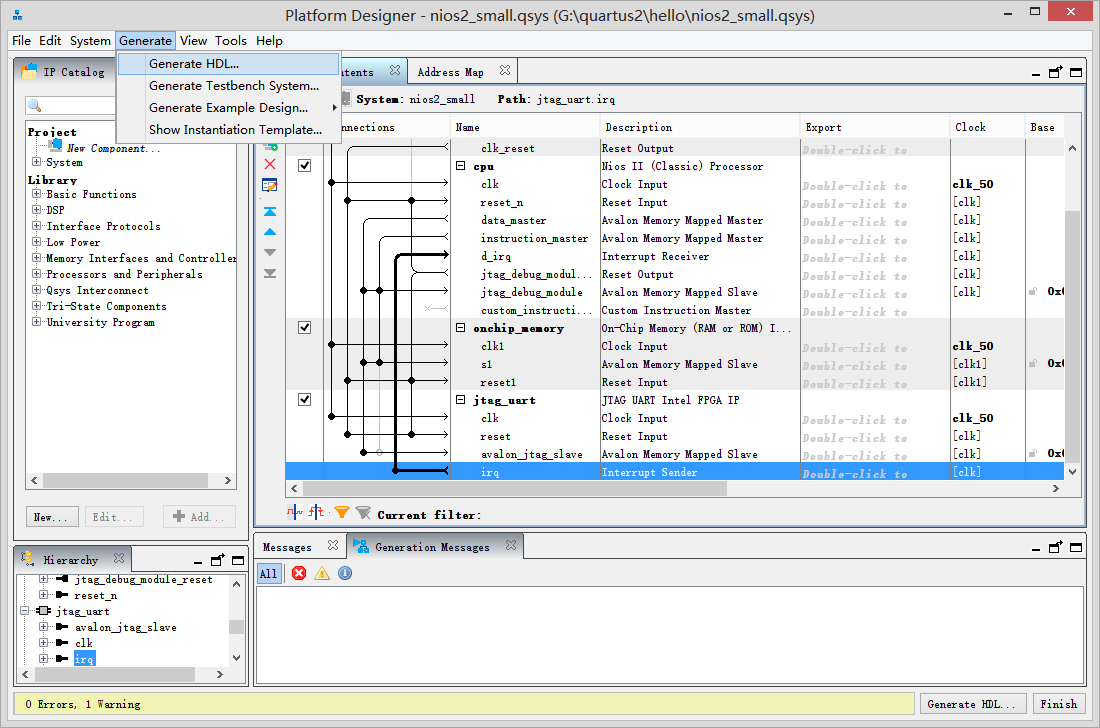This screenshot has height=728, width=1100.
Task: Click the Generate HDL... button at bottom
Action: point(973,703)
